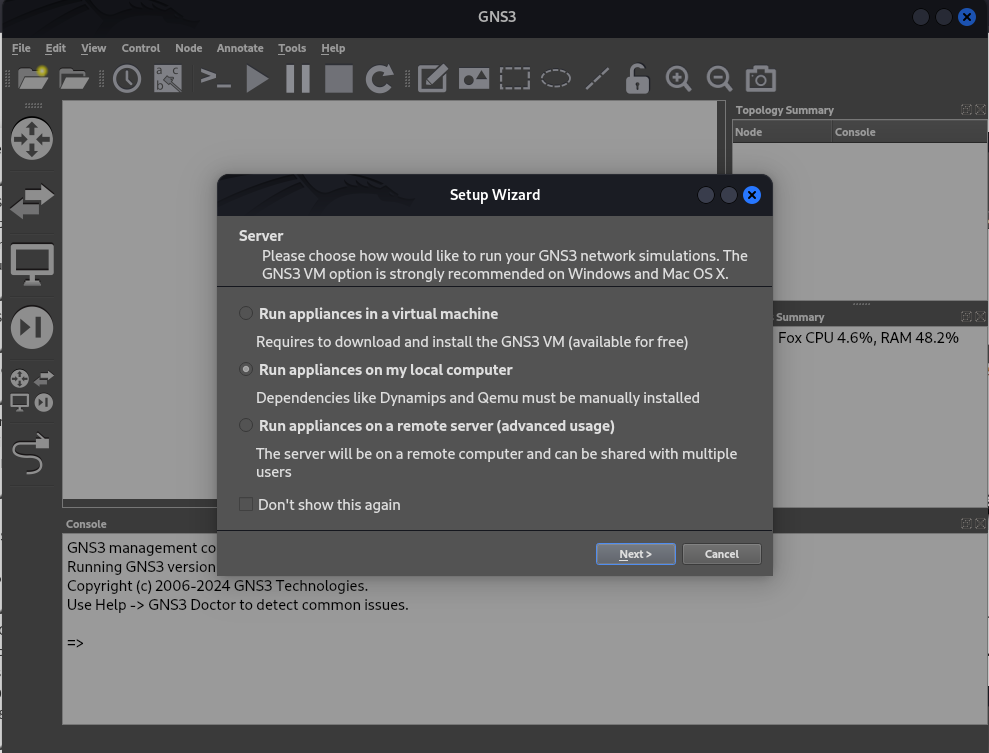
Task: Stop all nodes square icon
Action: [339, 79]
